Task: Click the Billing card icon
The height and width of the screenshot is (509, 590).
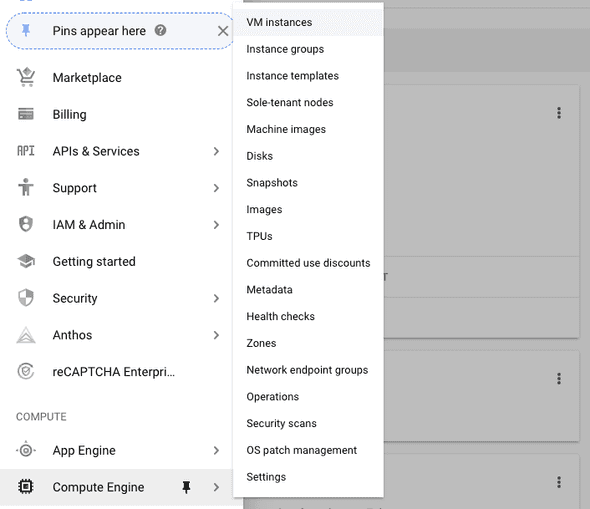Action: (26, 114)
